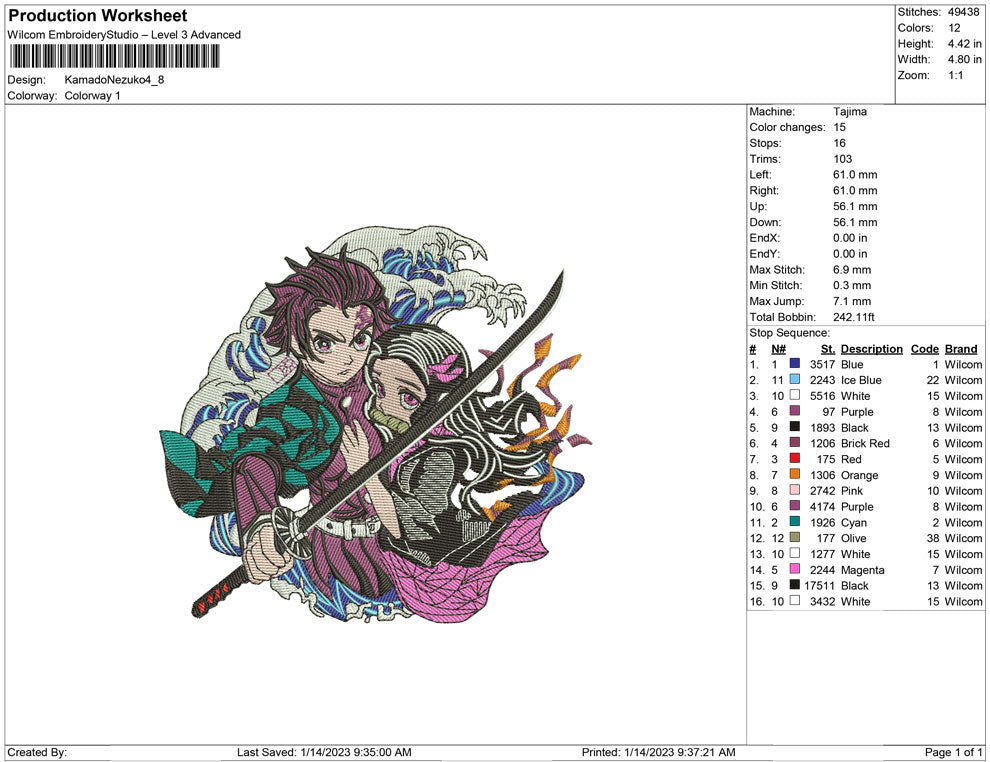
Task: Click 'Printed: 1/14/2023 9:37:21 AM' in the footer
Action: [659, 752]
